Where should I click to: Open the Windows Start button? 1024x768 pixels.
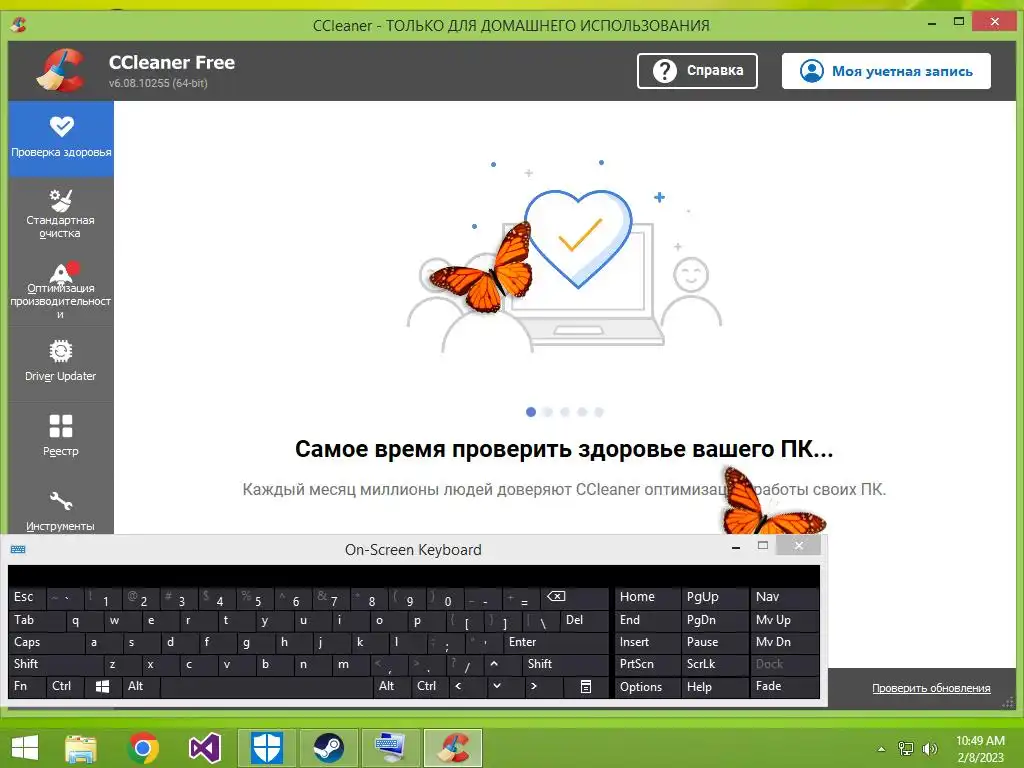tap(25, 748)
